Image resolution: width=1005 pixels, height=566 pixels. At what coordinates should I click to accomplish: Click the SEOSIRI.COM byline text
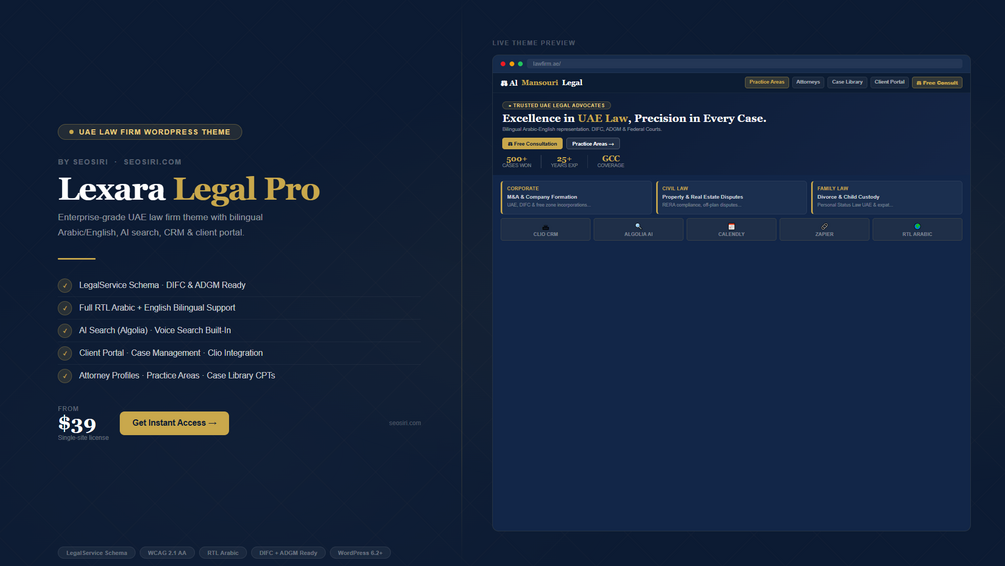(x=153, y=162)
